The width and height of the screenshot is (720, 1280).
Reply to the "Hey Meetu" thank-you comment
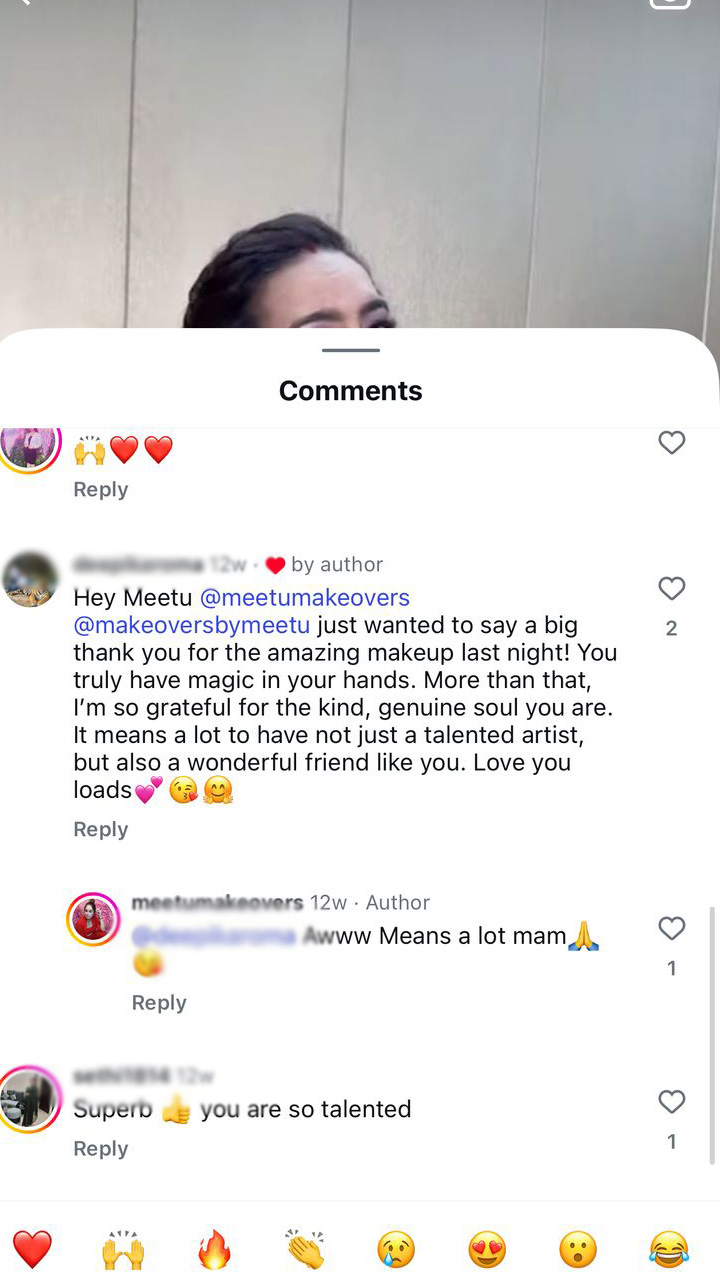(x=101, y=829)
